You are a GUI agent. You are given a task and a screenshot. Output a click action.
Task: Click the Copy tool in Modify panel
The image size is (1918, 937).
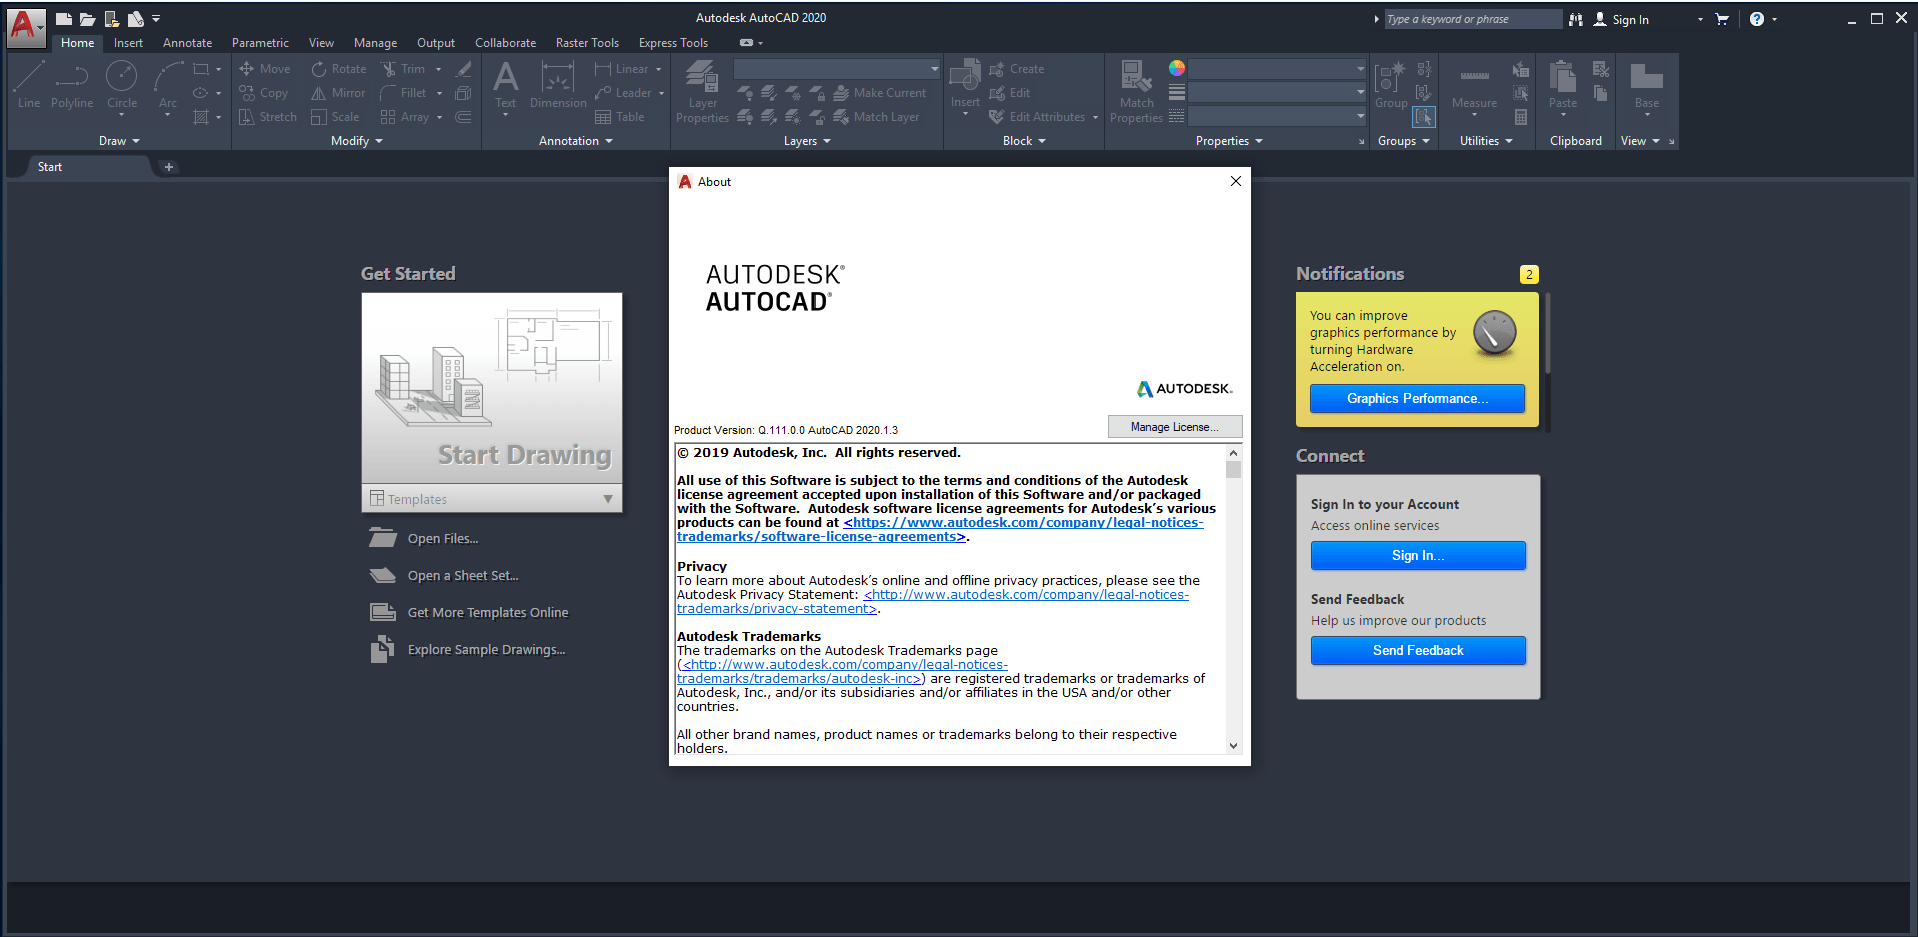pos(264,93)
